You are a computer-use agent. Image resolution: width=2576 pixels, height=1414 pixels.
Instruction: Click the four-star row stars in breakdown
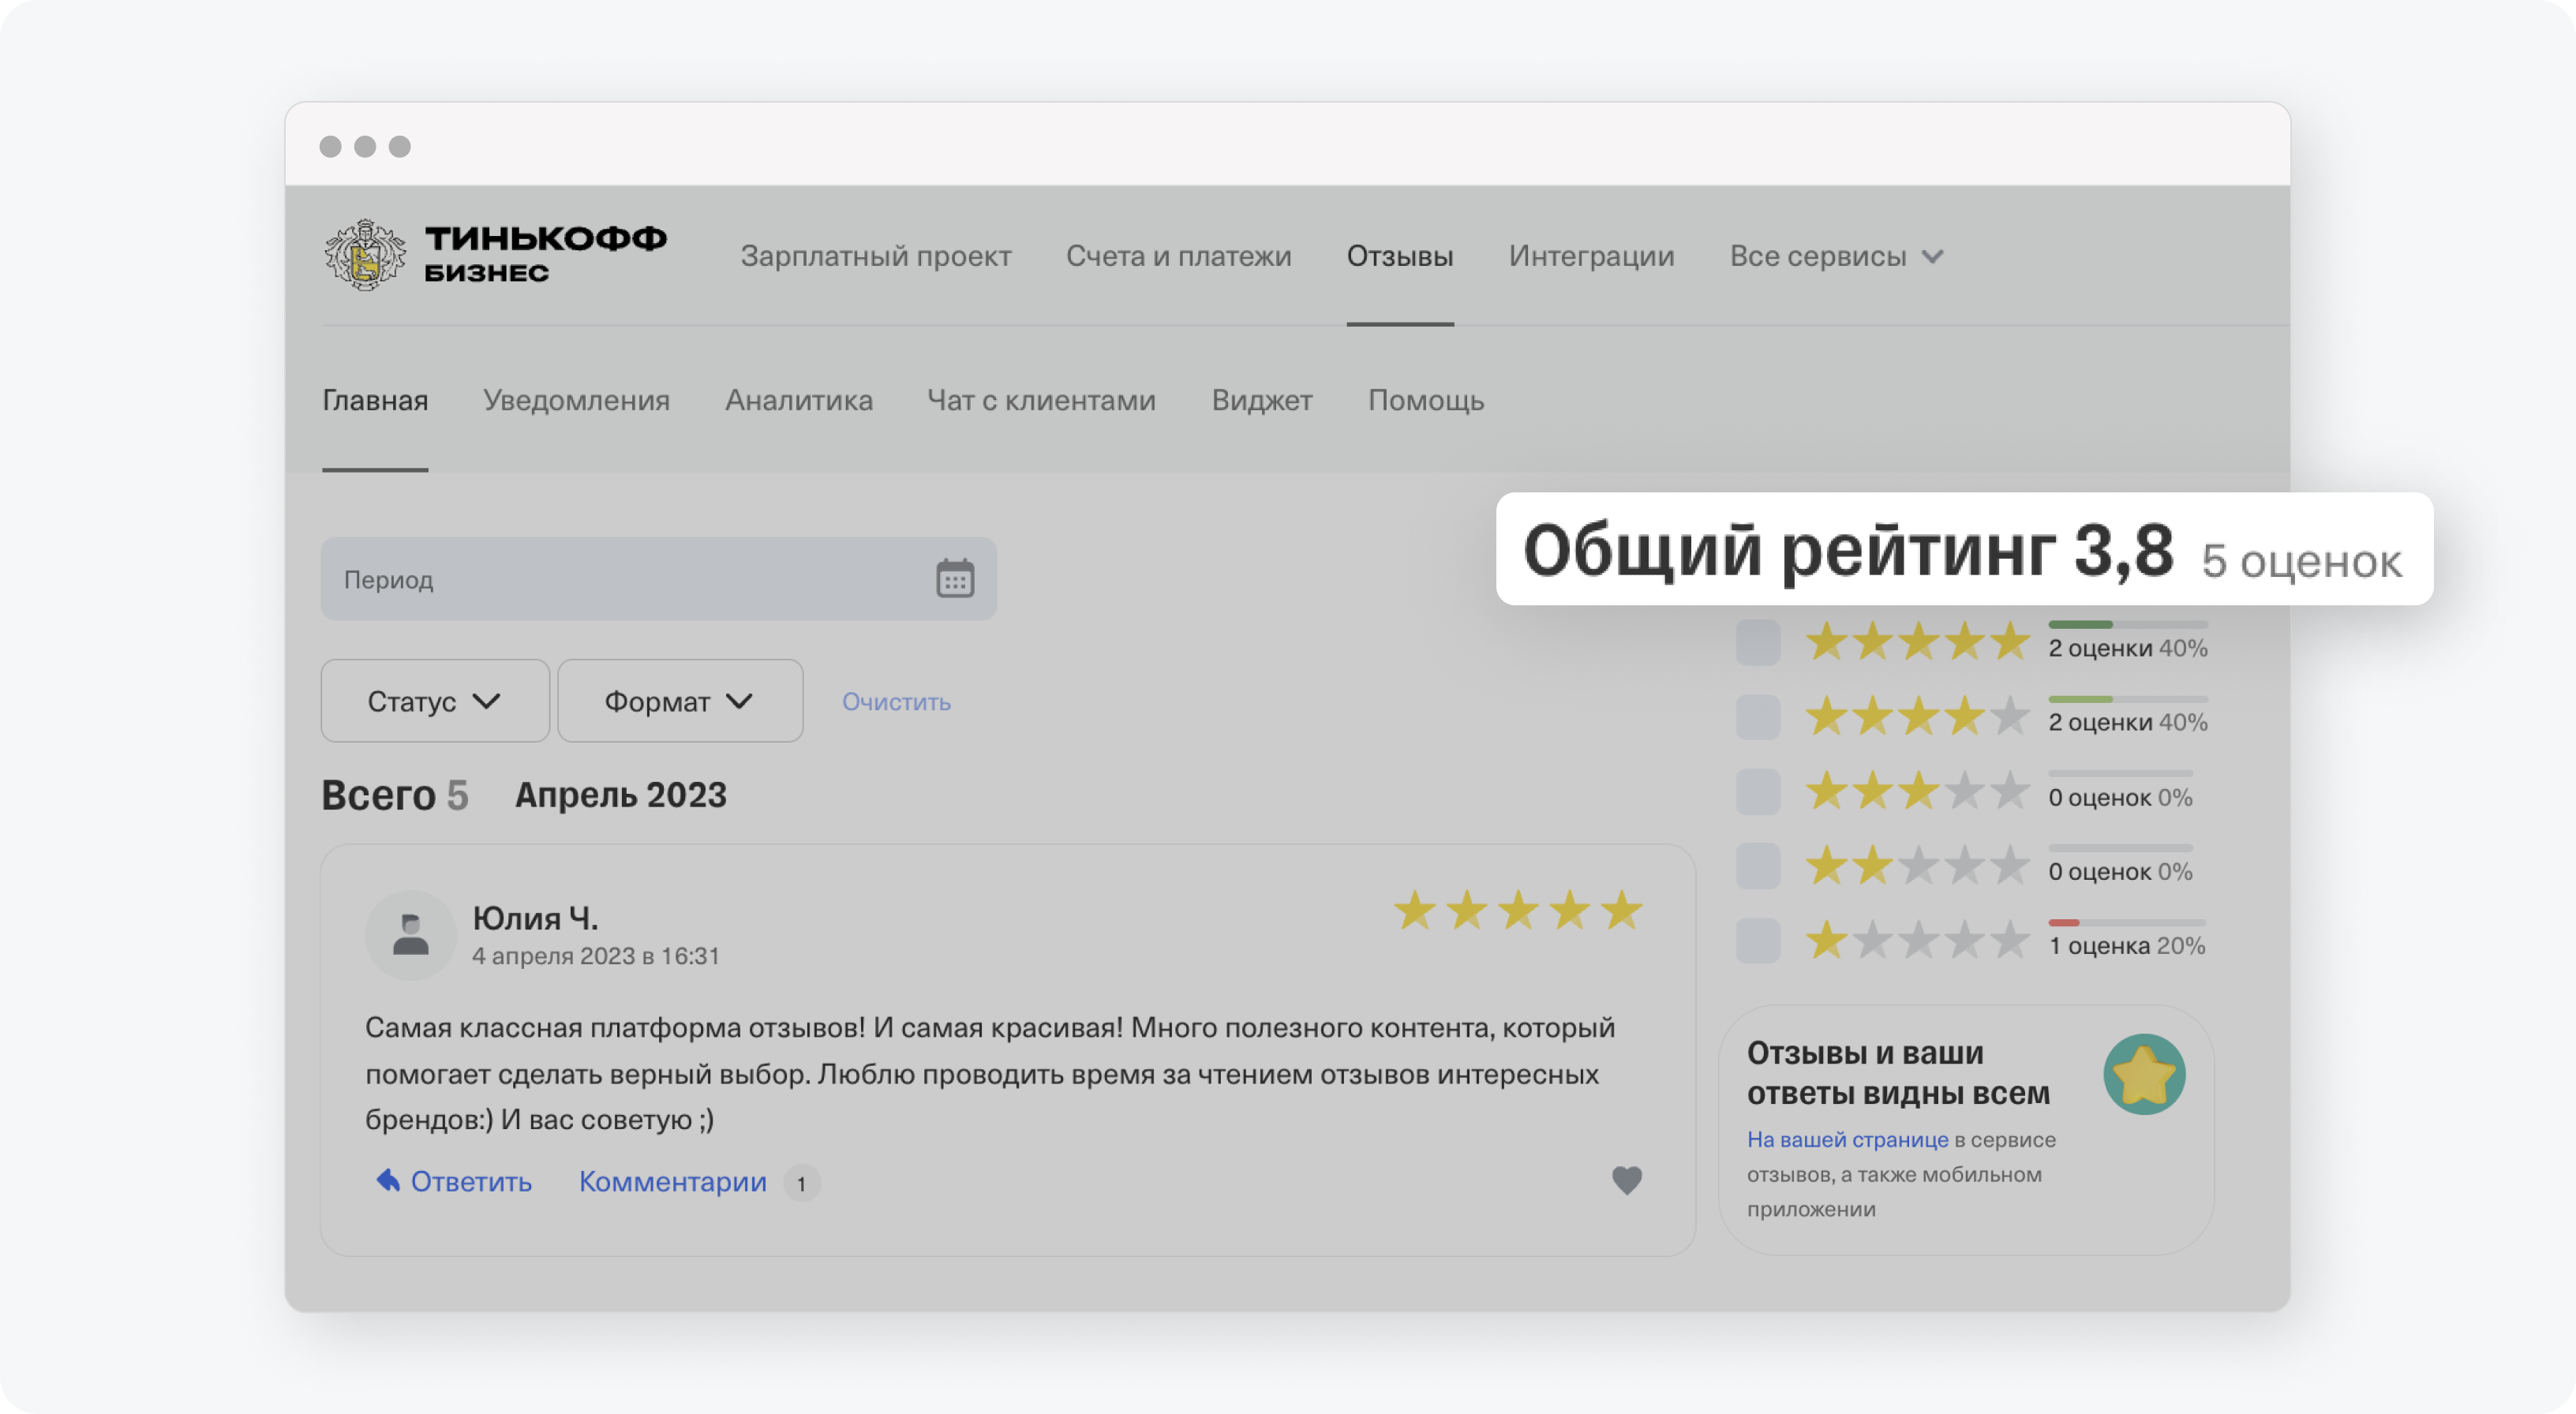1918,717
